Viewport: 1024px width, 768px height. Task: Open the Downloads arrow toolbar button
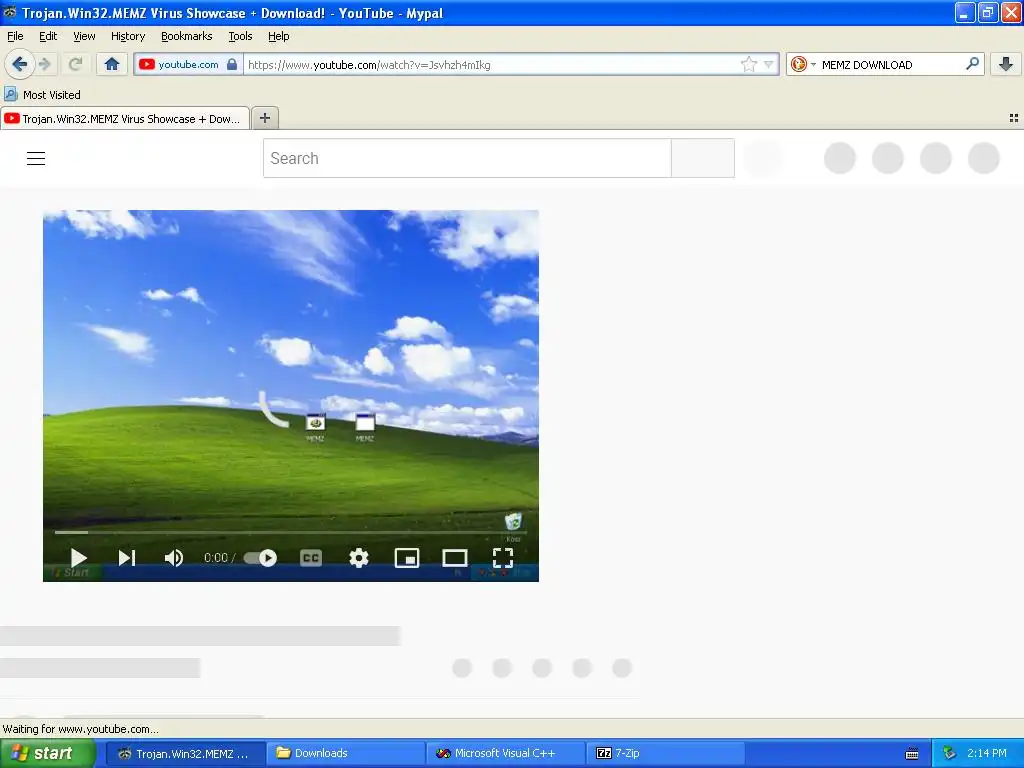[x=1005, y=64]
